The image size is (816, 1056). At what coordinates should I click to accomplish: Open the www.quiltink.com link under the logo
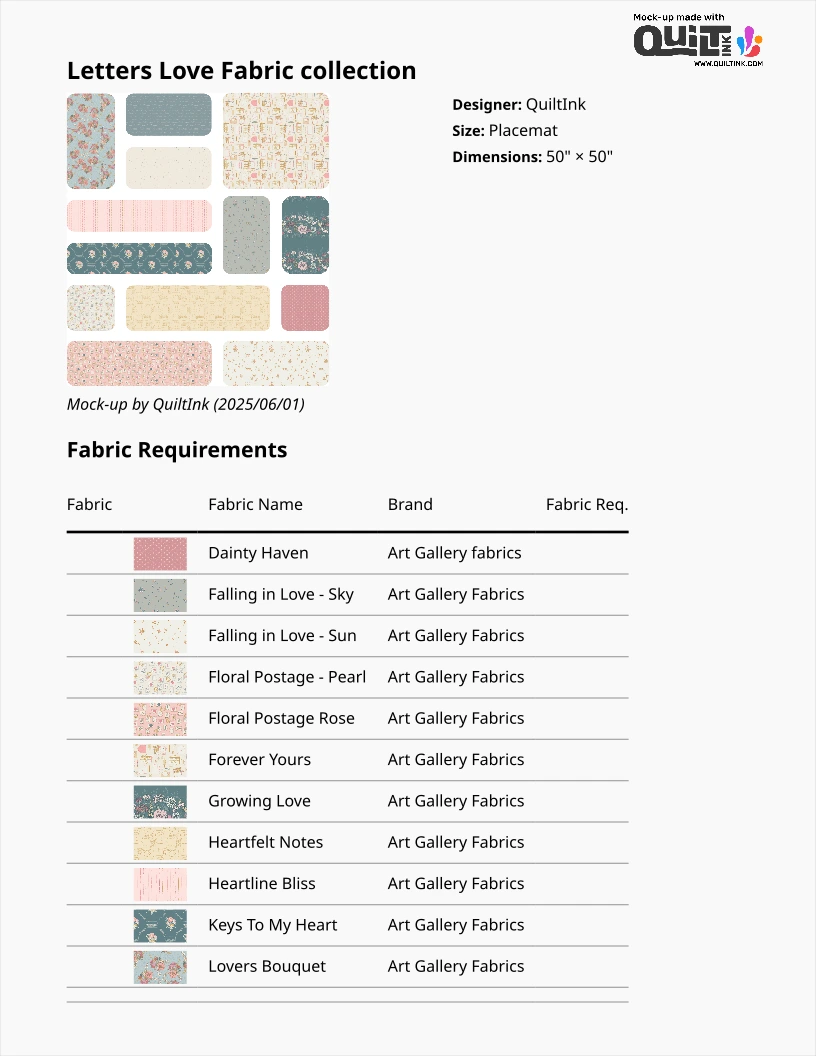pyautogui.click(x=728, y=63)
